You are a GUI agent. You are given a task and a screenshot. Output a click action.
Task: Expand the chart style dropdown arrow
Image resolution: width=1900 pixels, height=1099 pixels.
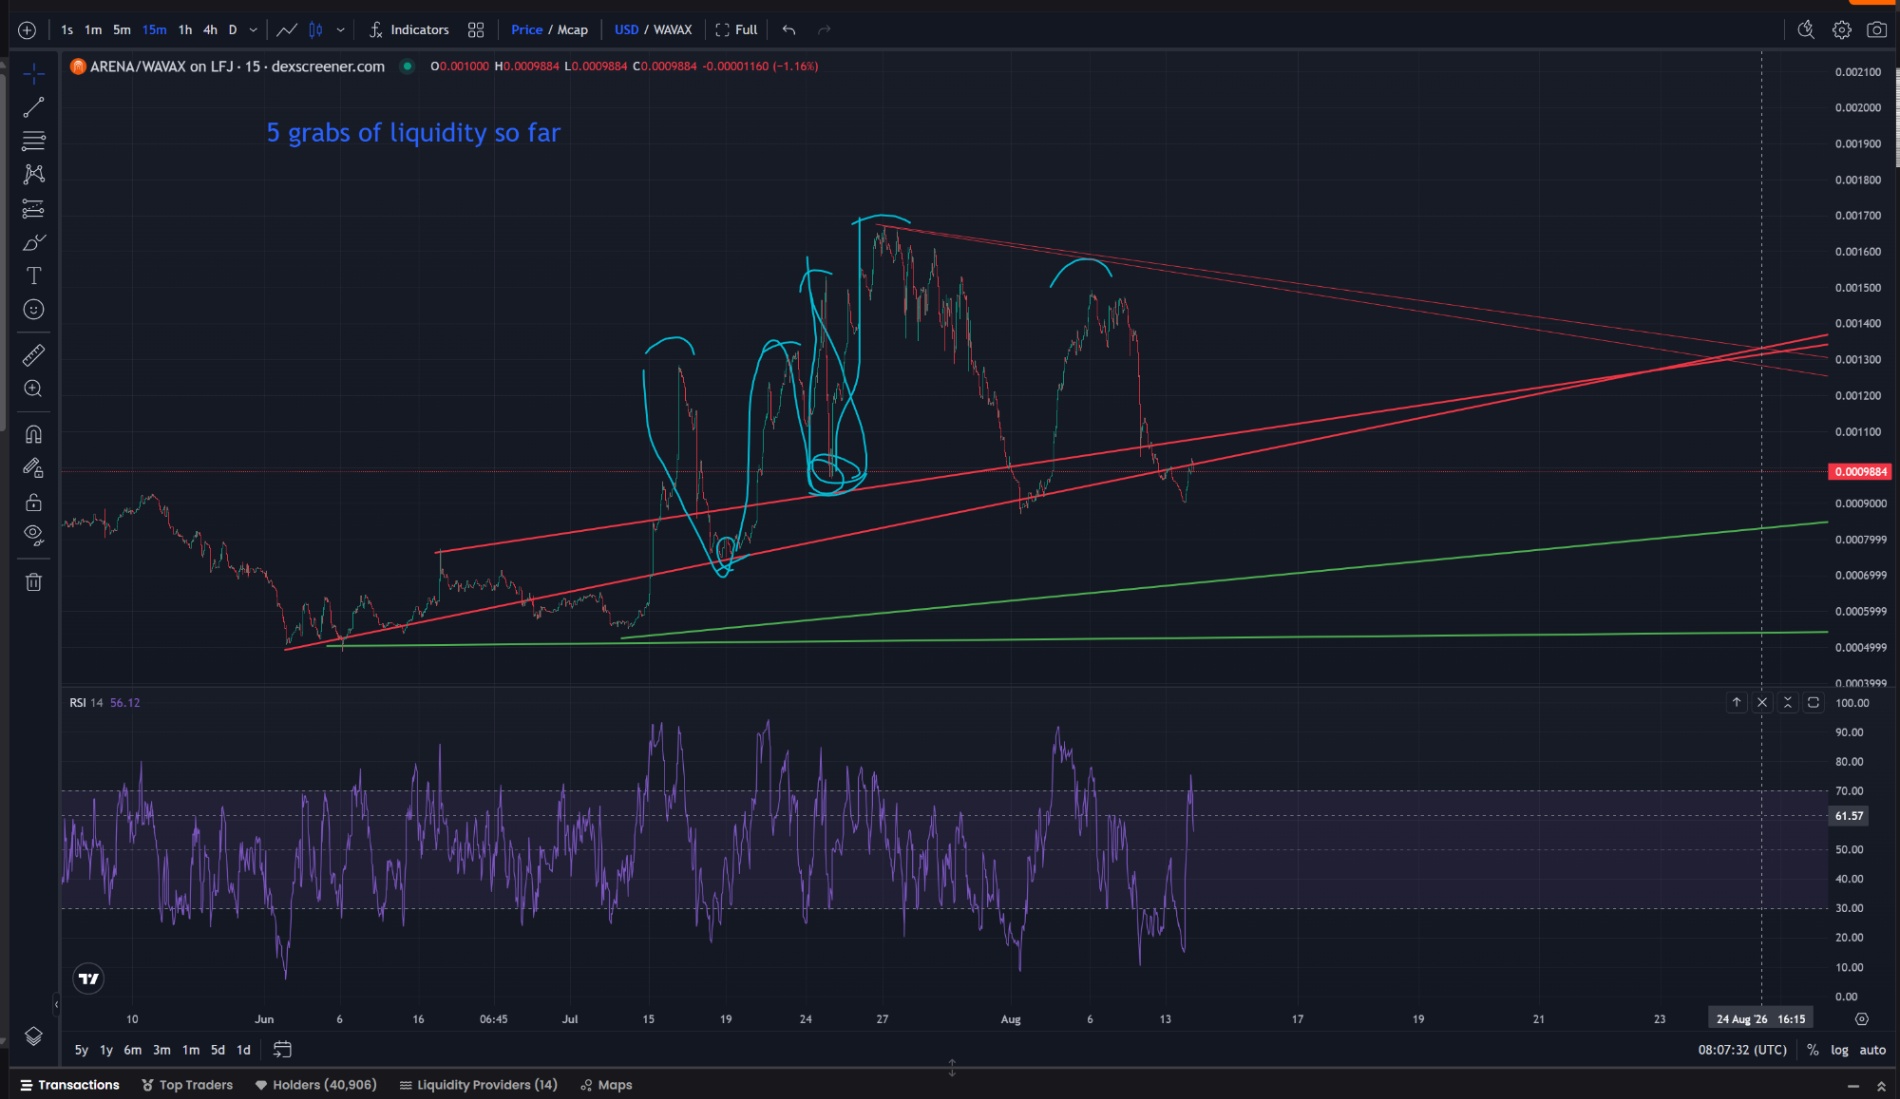tap(341, 30)
